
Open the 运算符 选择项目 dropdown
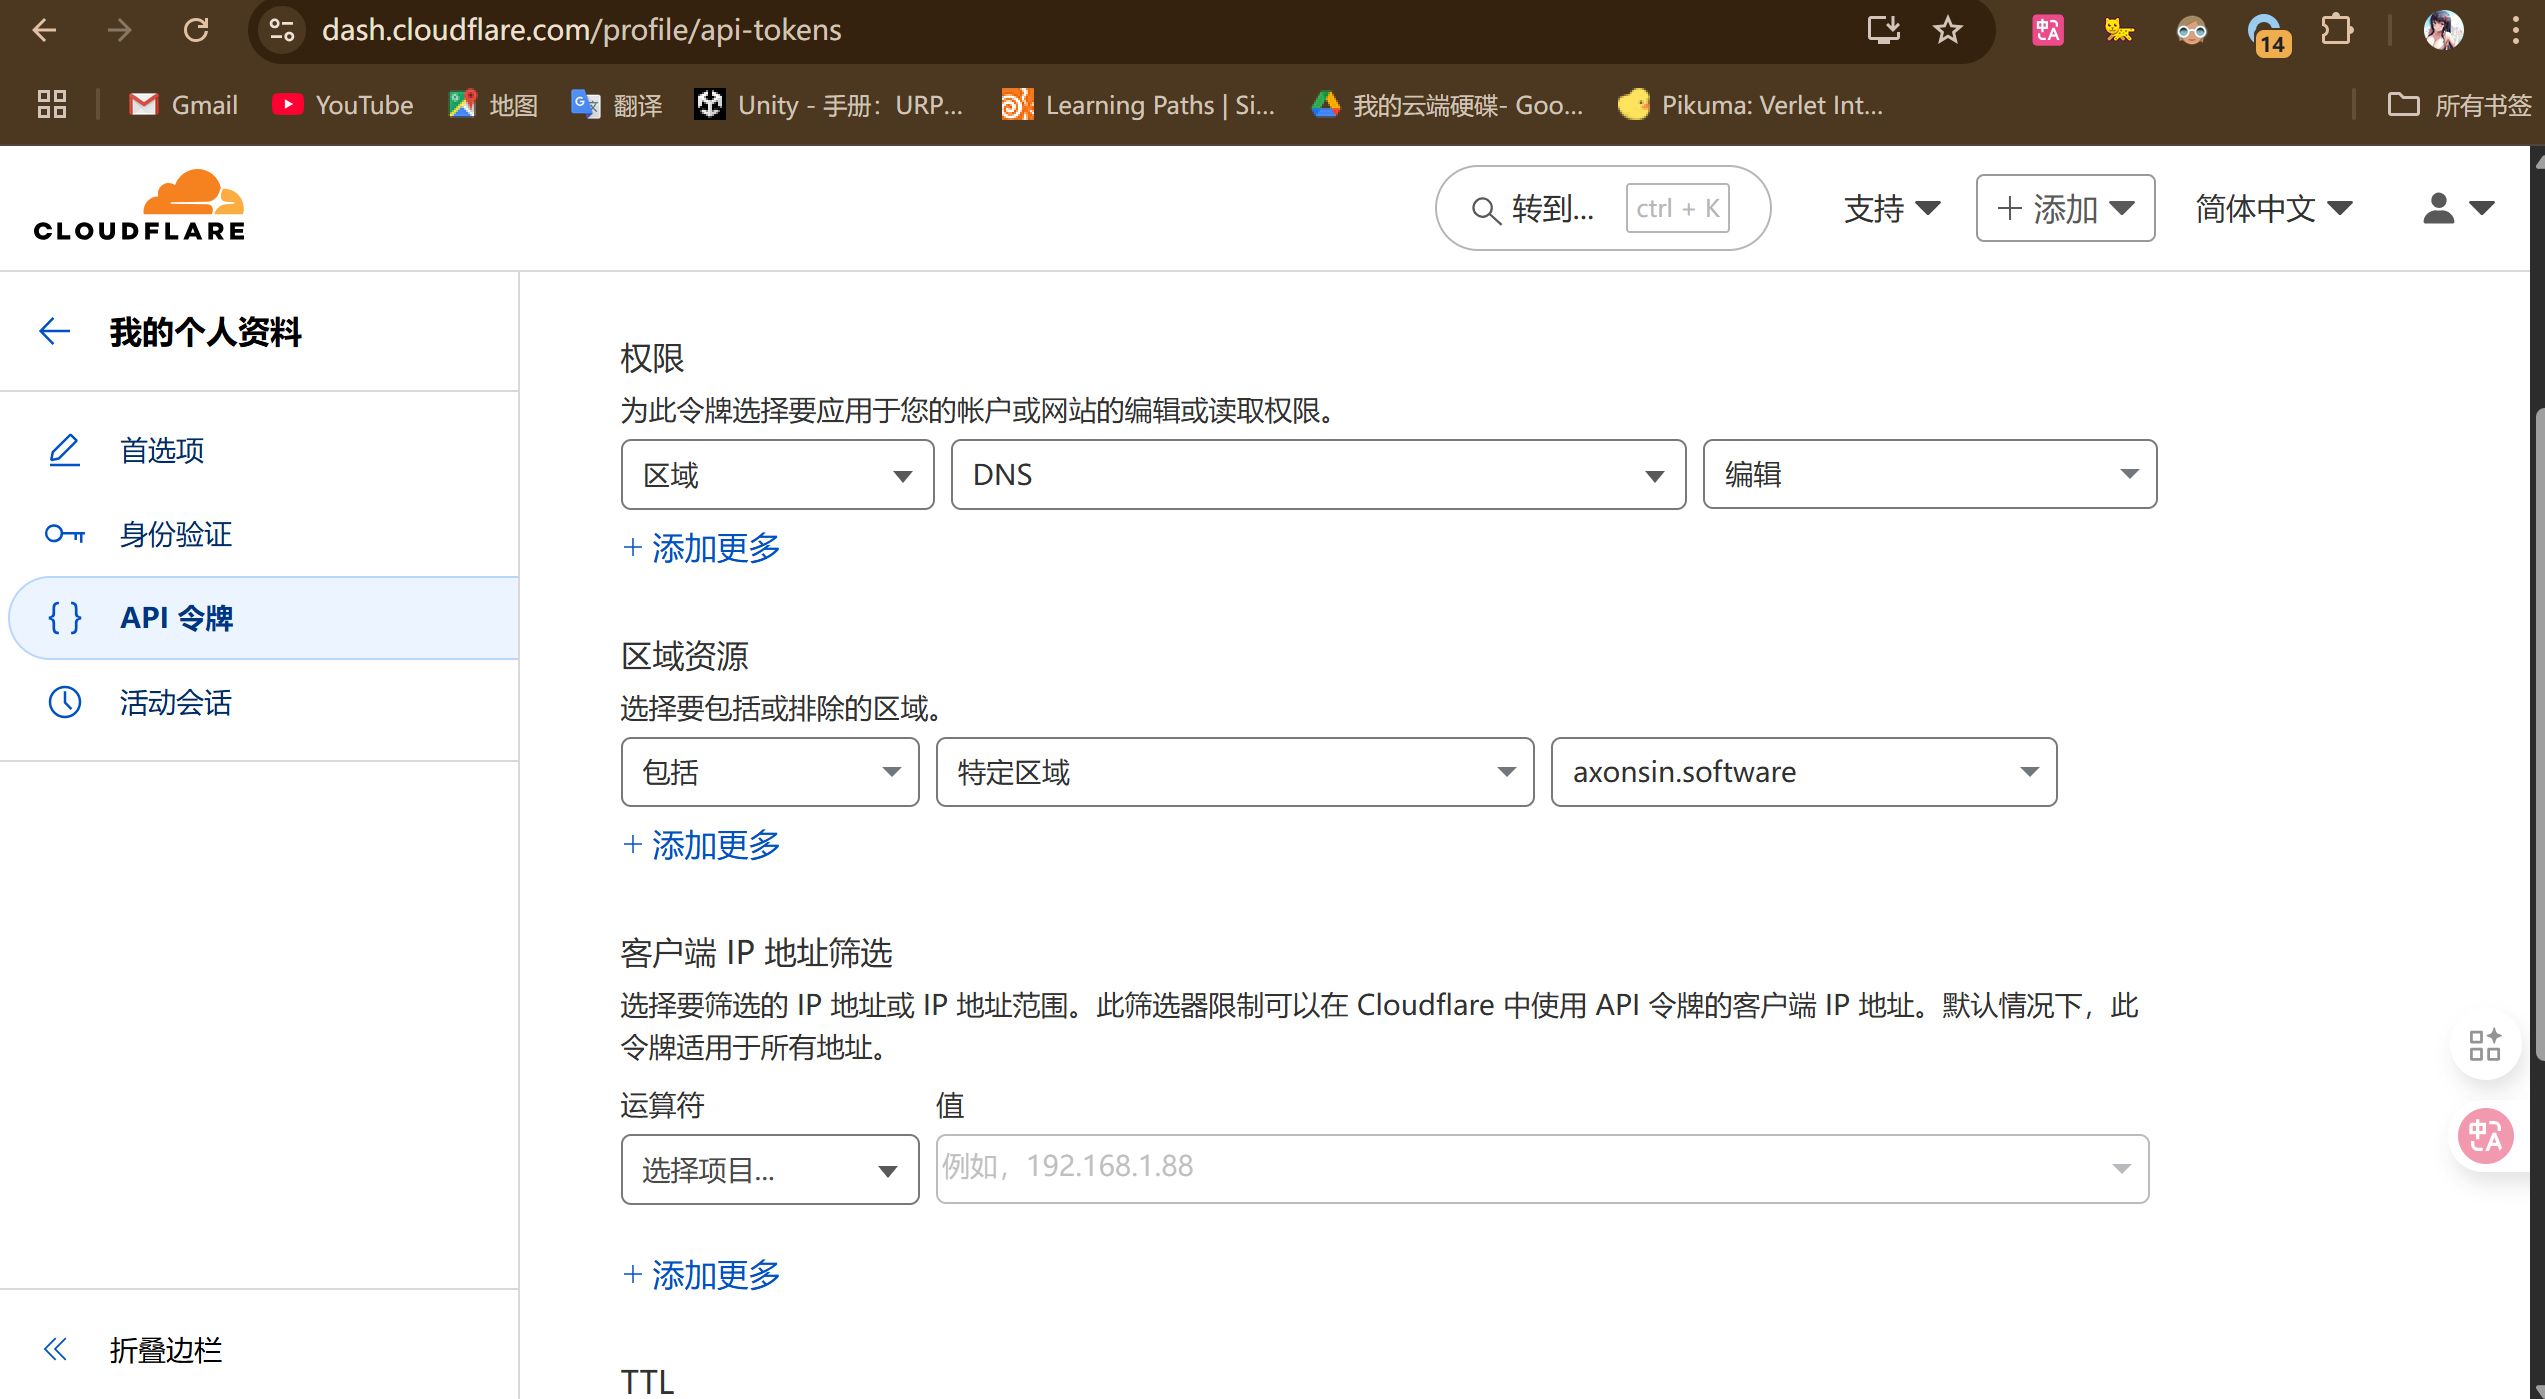(769, 1169)
